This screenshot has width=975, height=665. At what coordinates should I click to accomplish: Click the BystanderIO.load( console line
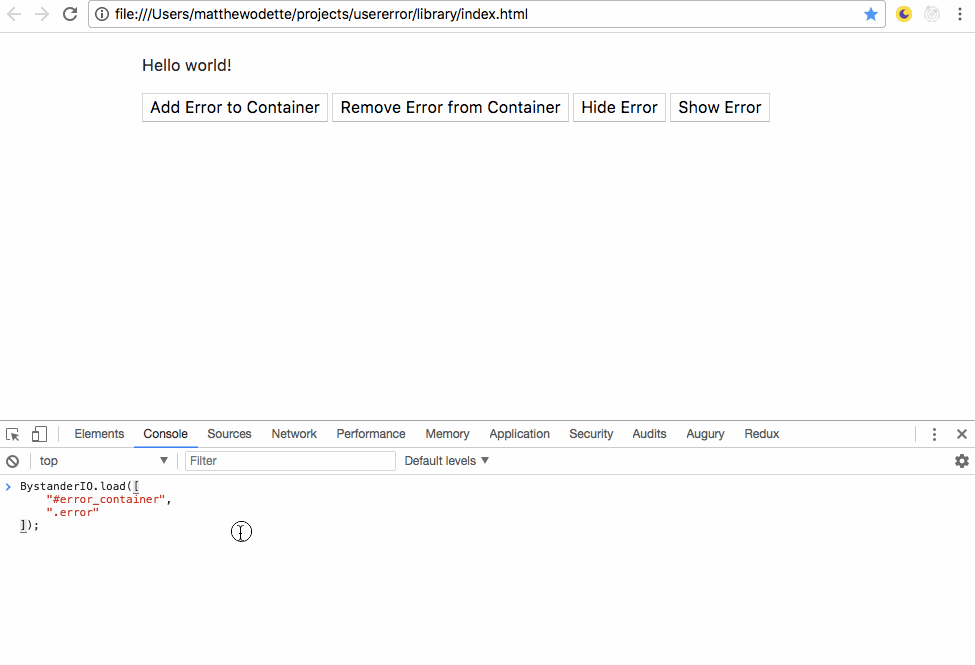coord(80,486)
